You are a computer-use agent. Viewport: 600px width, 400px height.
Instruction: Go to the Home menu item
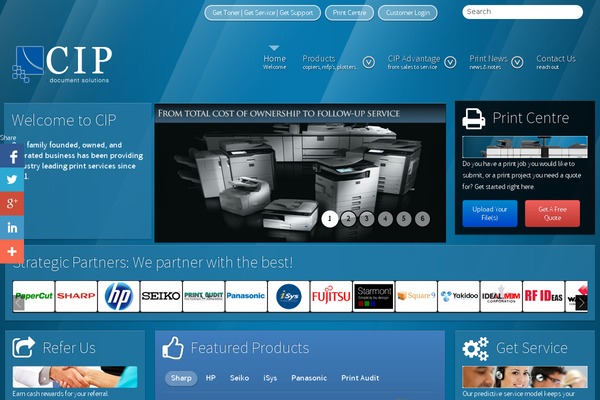[x=274, y=62]
